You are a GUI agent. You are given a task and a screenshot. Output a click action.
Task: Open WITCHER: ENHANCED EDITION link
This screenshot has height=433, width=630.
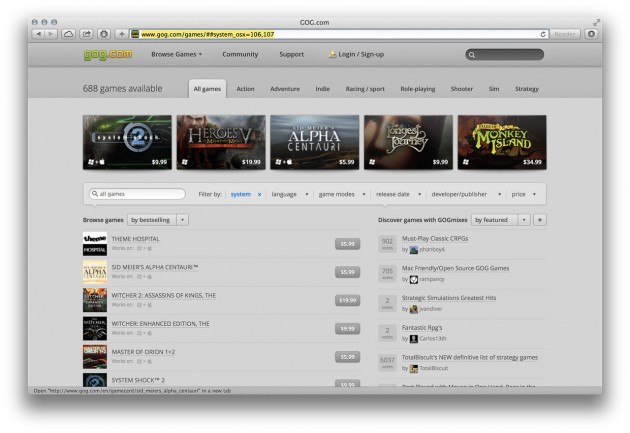coord(160,324)
